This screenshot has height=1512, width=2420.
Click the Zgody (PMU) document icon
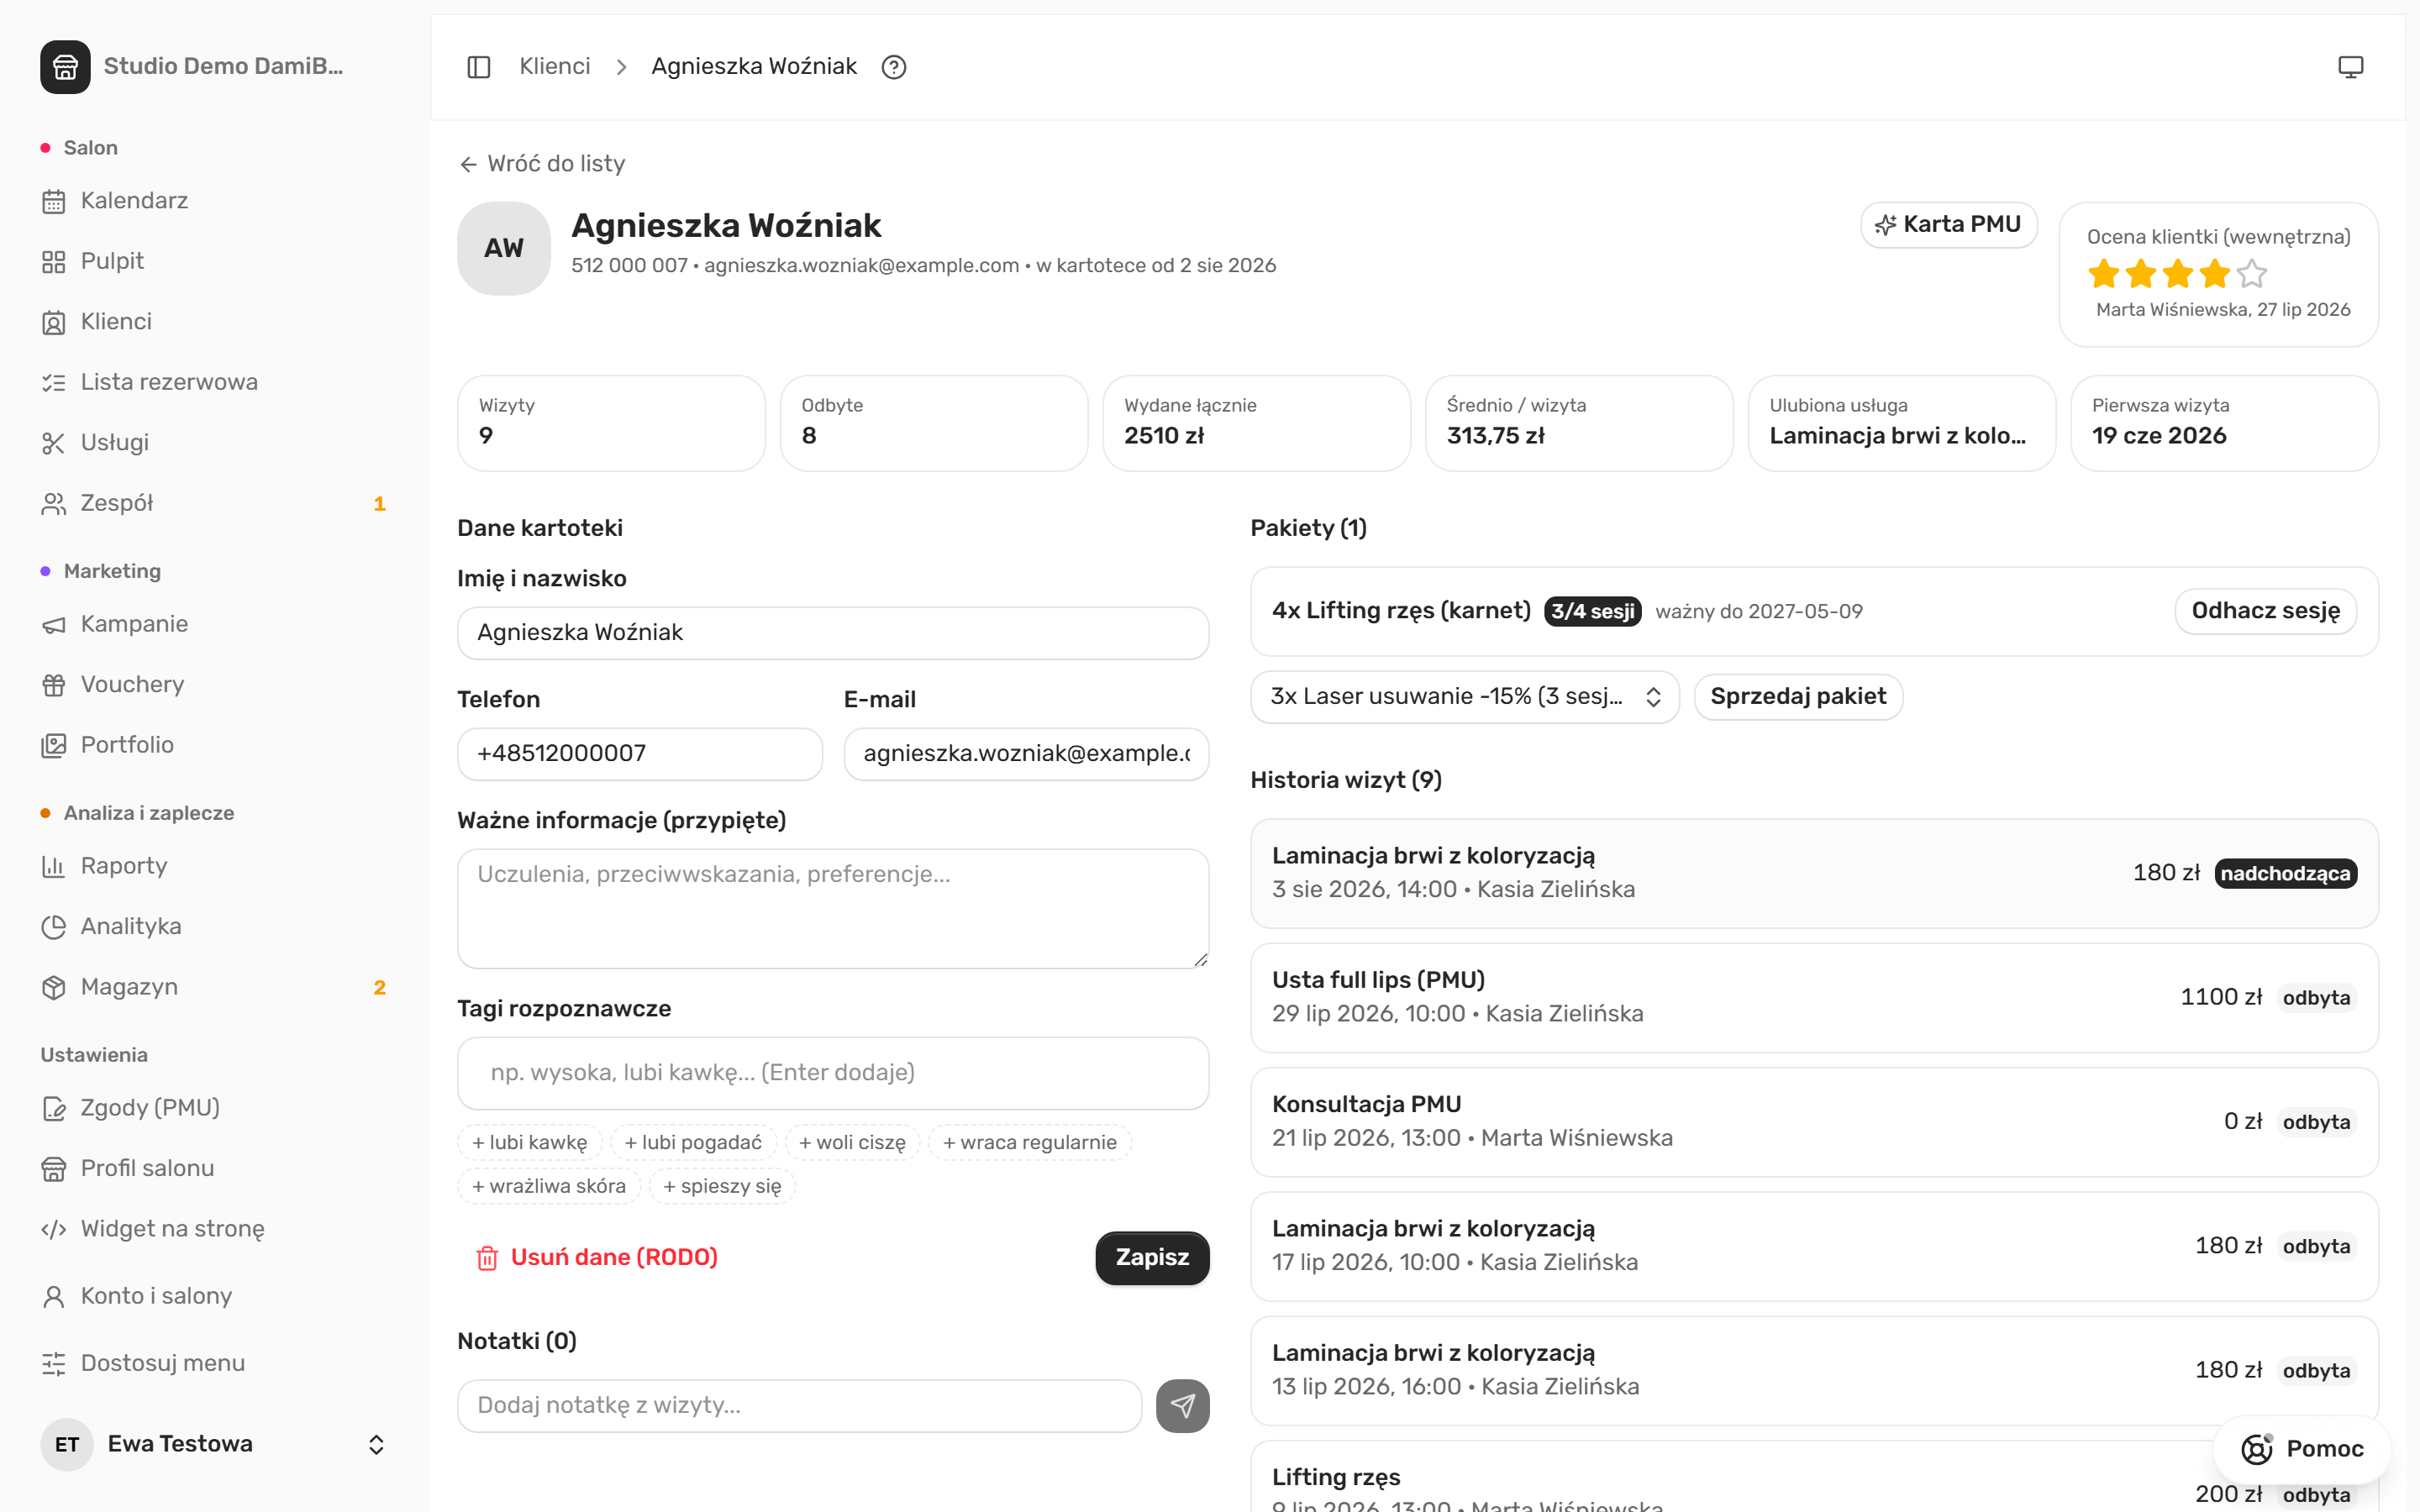pos(54,1109)
